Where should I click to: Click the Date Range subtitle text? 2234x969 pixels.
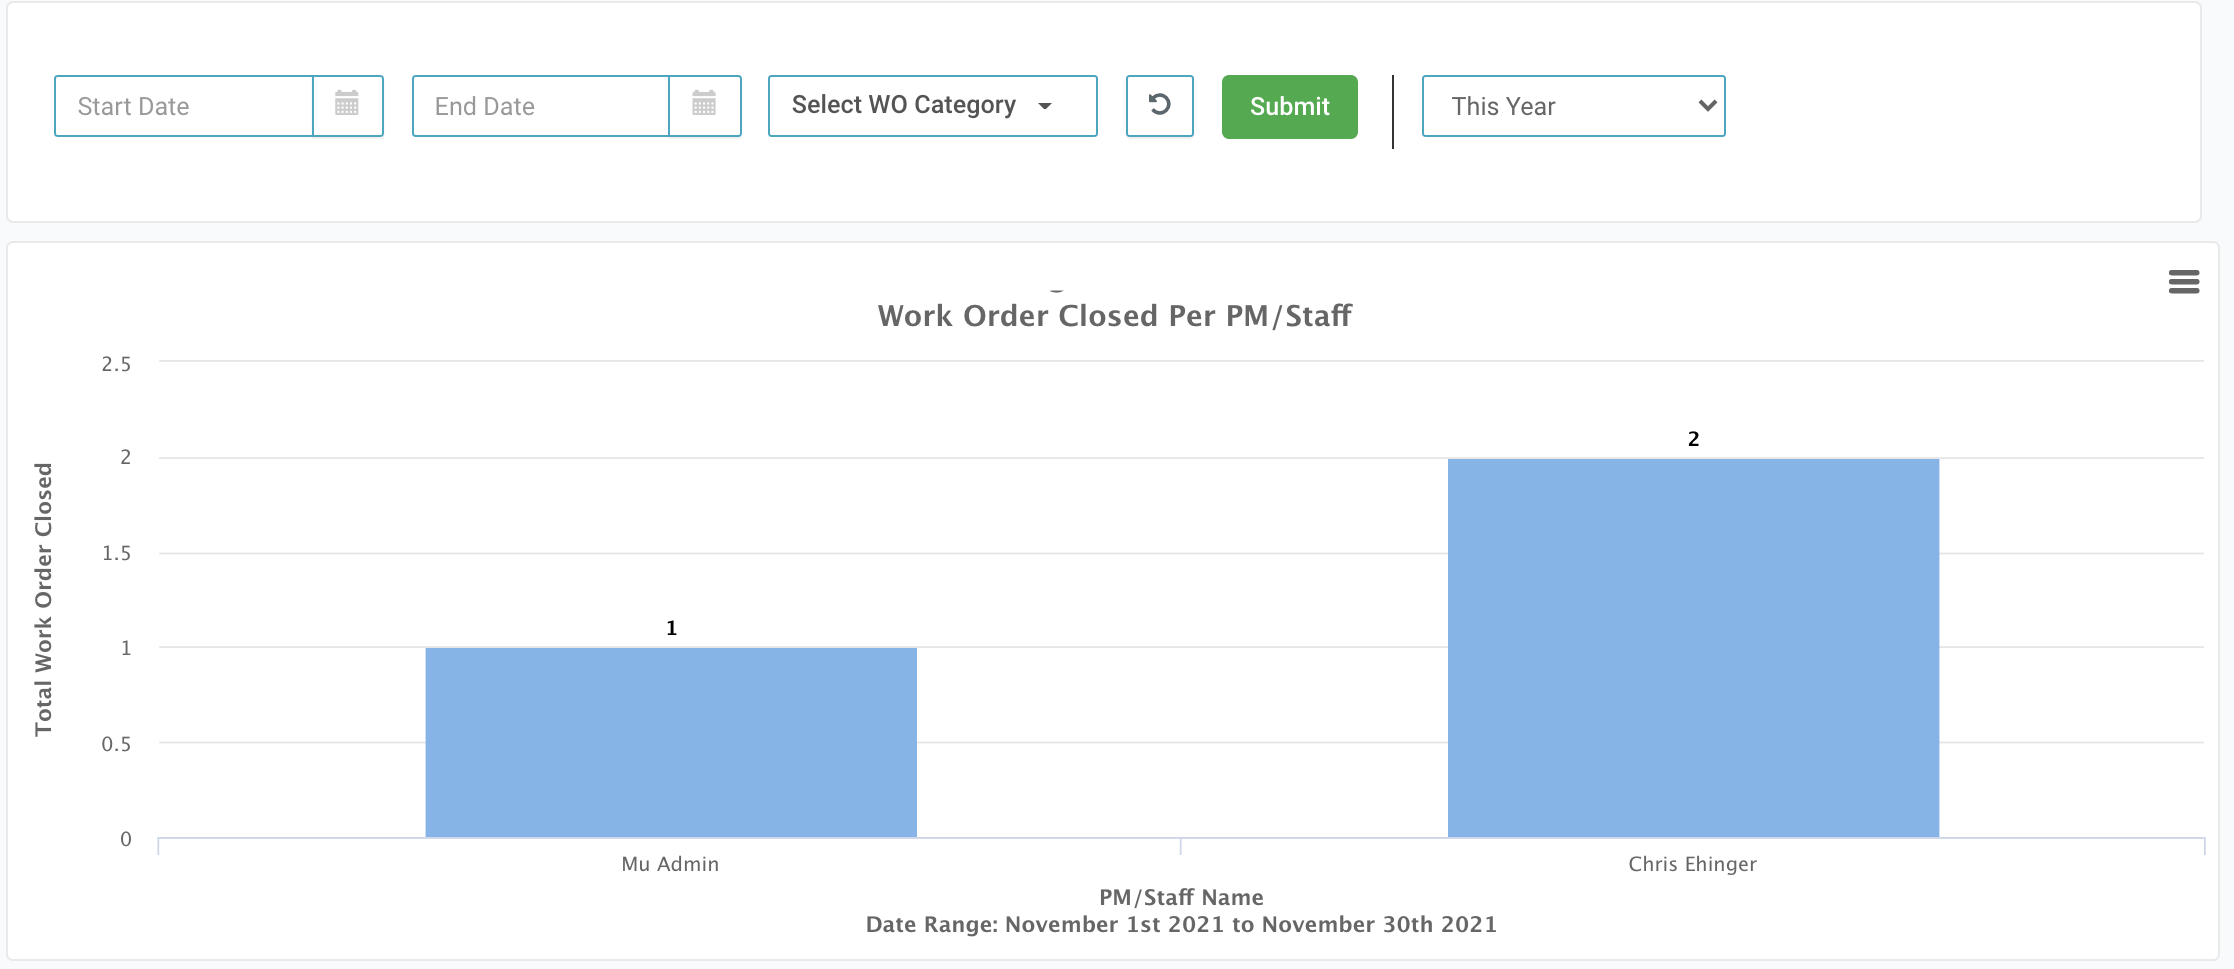[1181, 924]
